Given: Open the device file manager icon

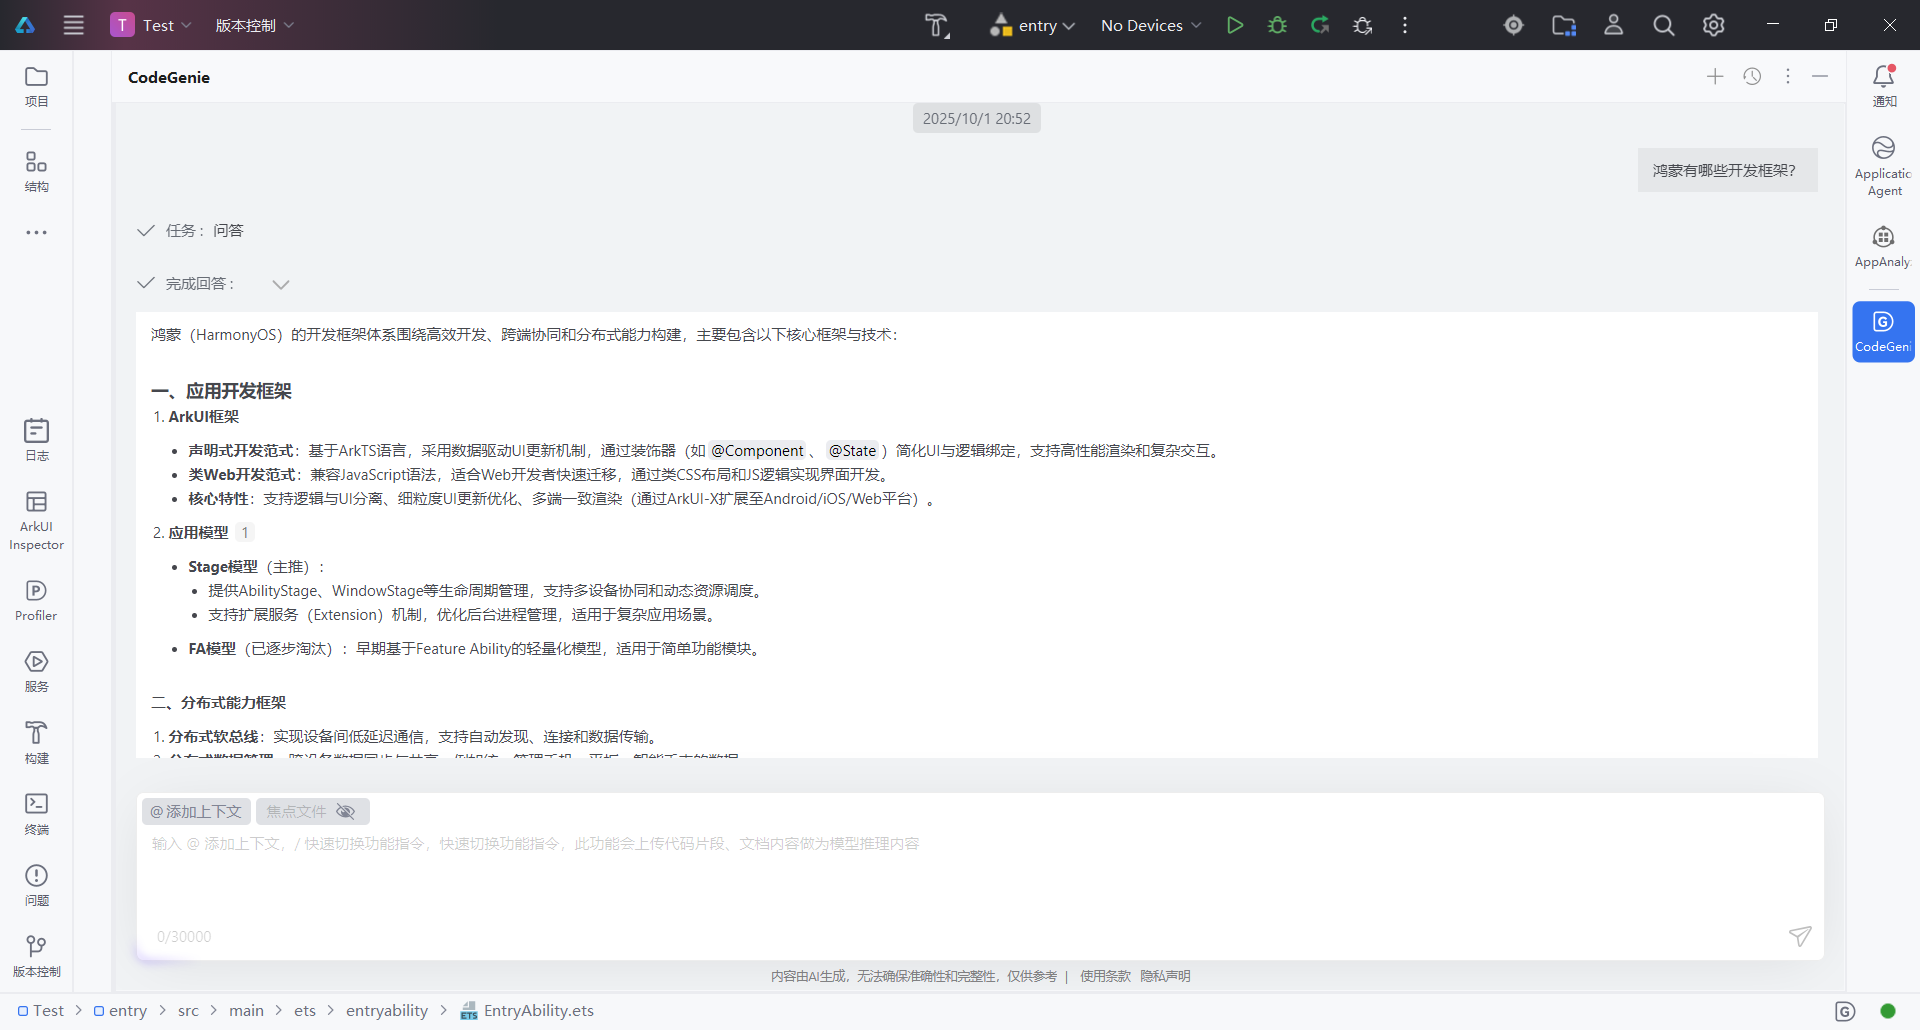Looking at the screenshot, I should [1564, 25].
